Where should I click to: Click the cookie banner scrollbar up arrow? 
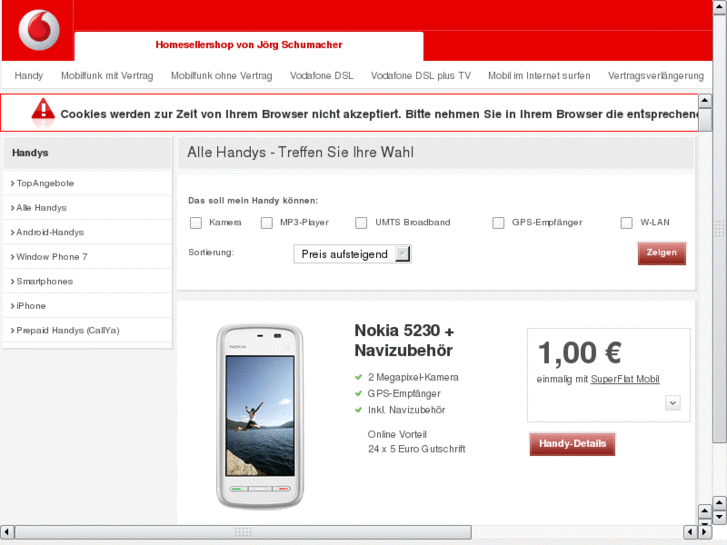pyautogui.click(x=705, y=100)
